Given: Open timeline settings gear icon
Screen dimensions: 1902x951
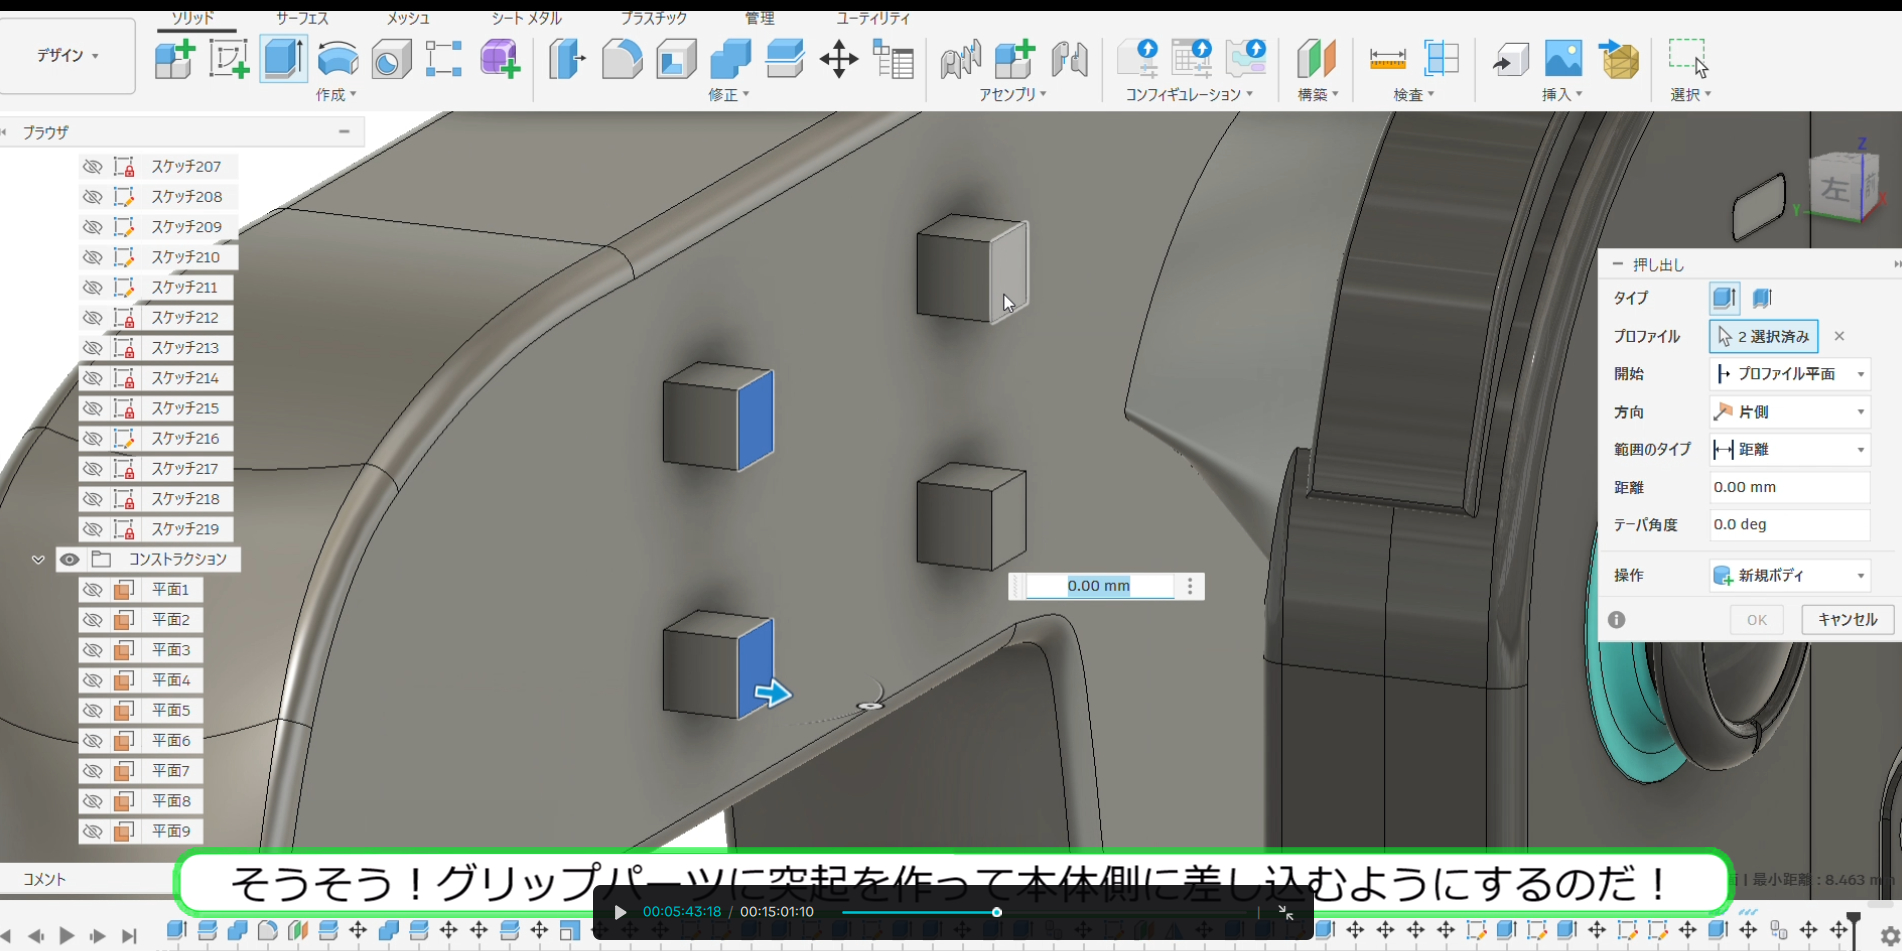Looking at the screenshot, I should [x=1888, y=936].
